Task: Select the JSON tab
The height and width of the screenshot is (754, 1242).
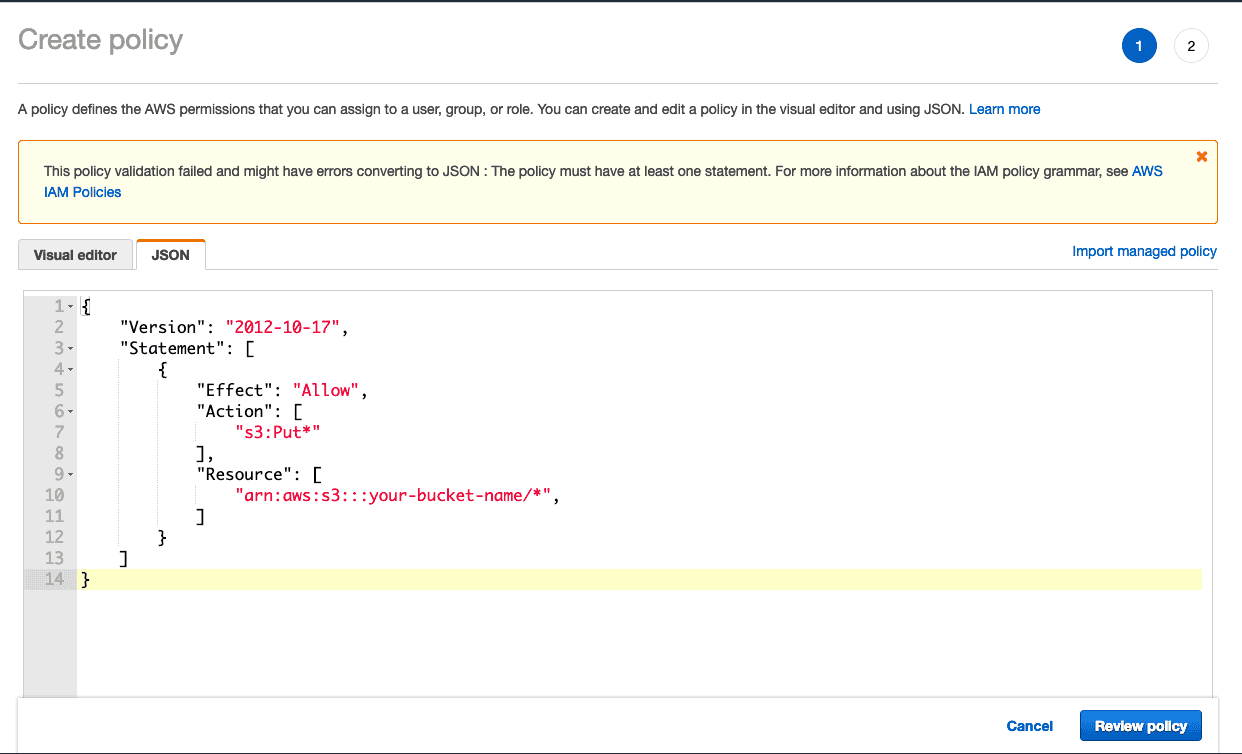Action: pos(170,255)
